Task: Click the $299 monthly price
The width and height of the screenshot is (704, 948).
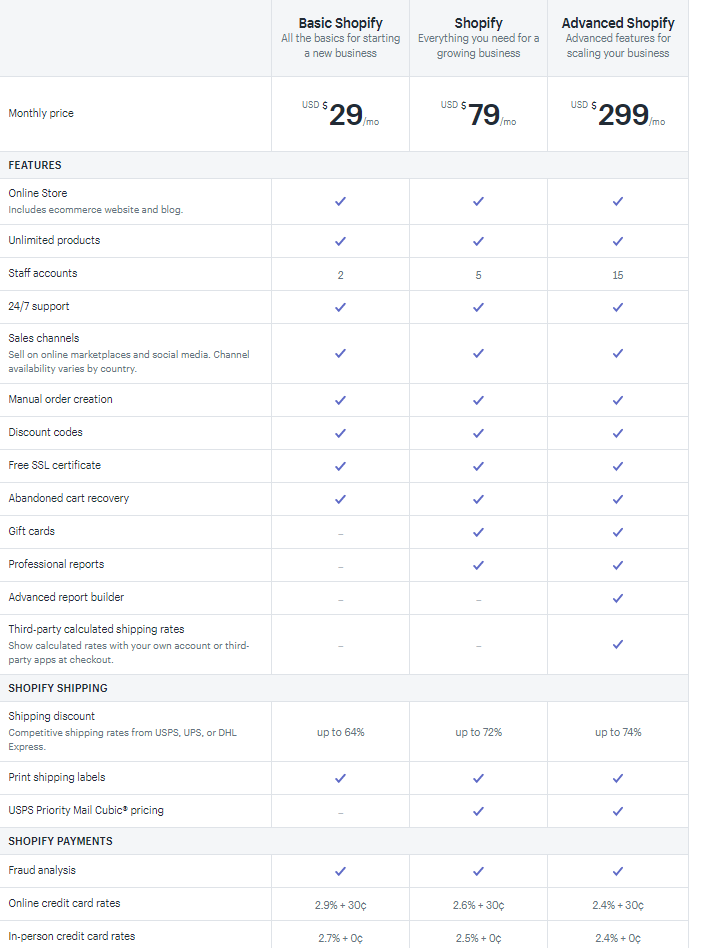Action: coord(618,114)
